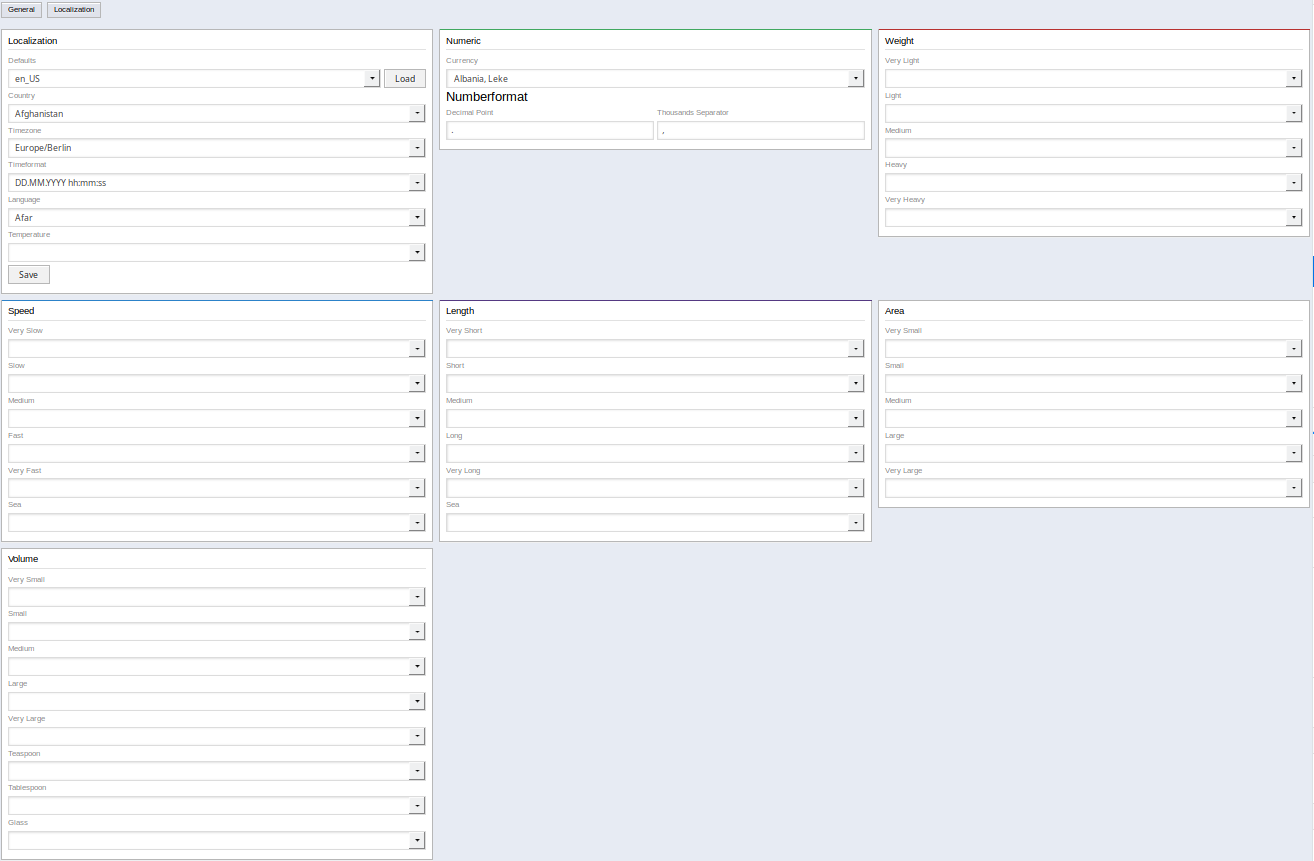1314x861 pixels.
Task: Open the Currency dropdown showing Albania, Leke
Action: click(655, 79)
